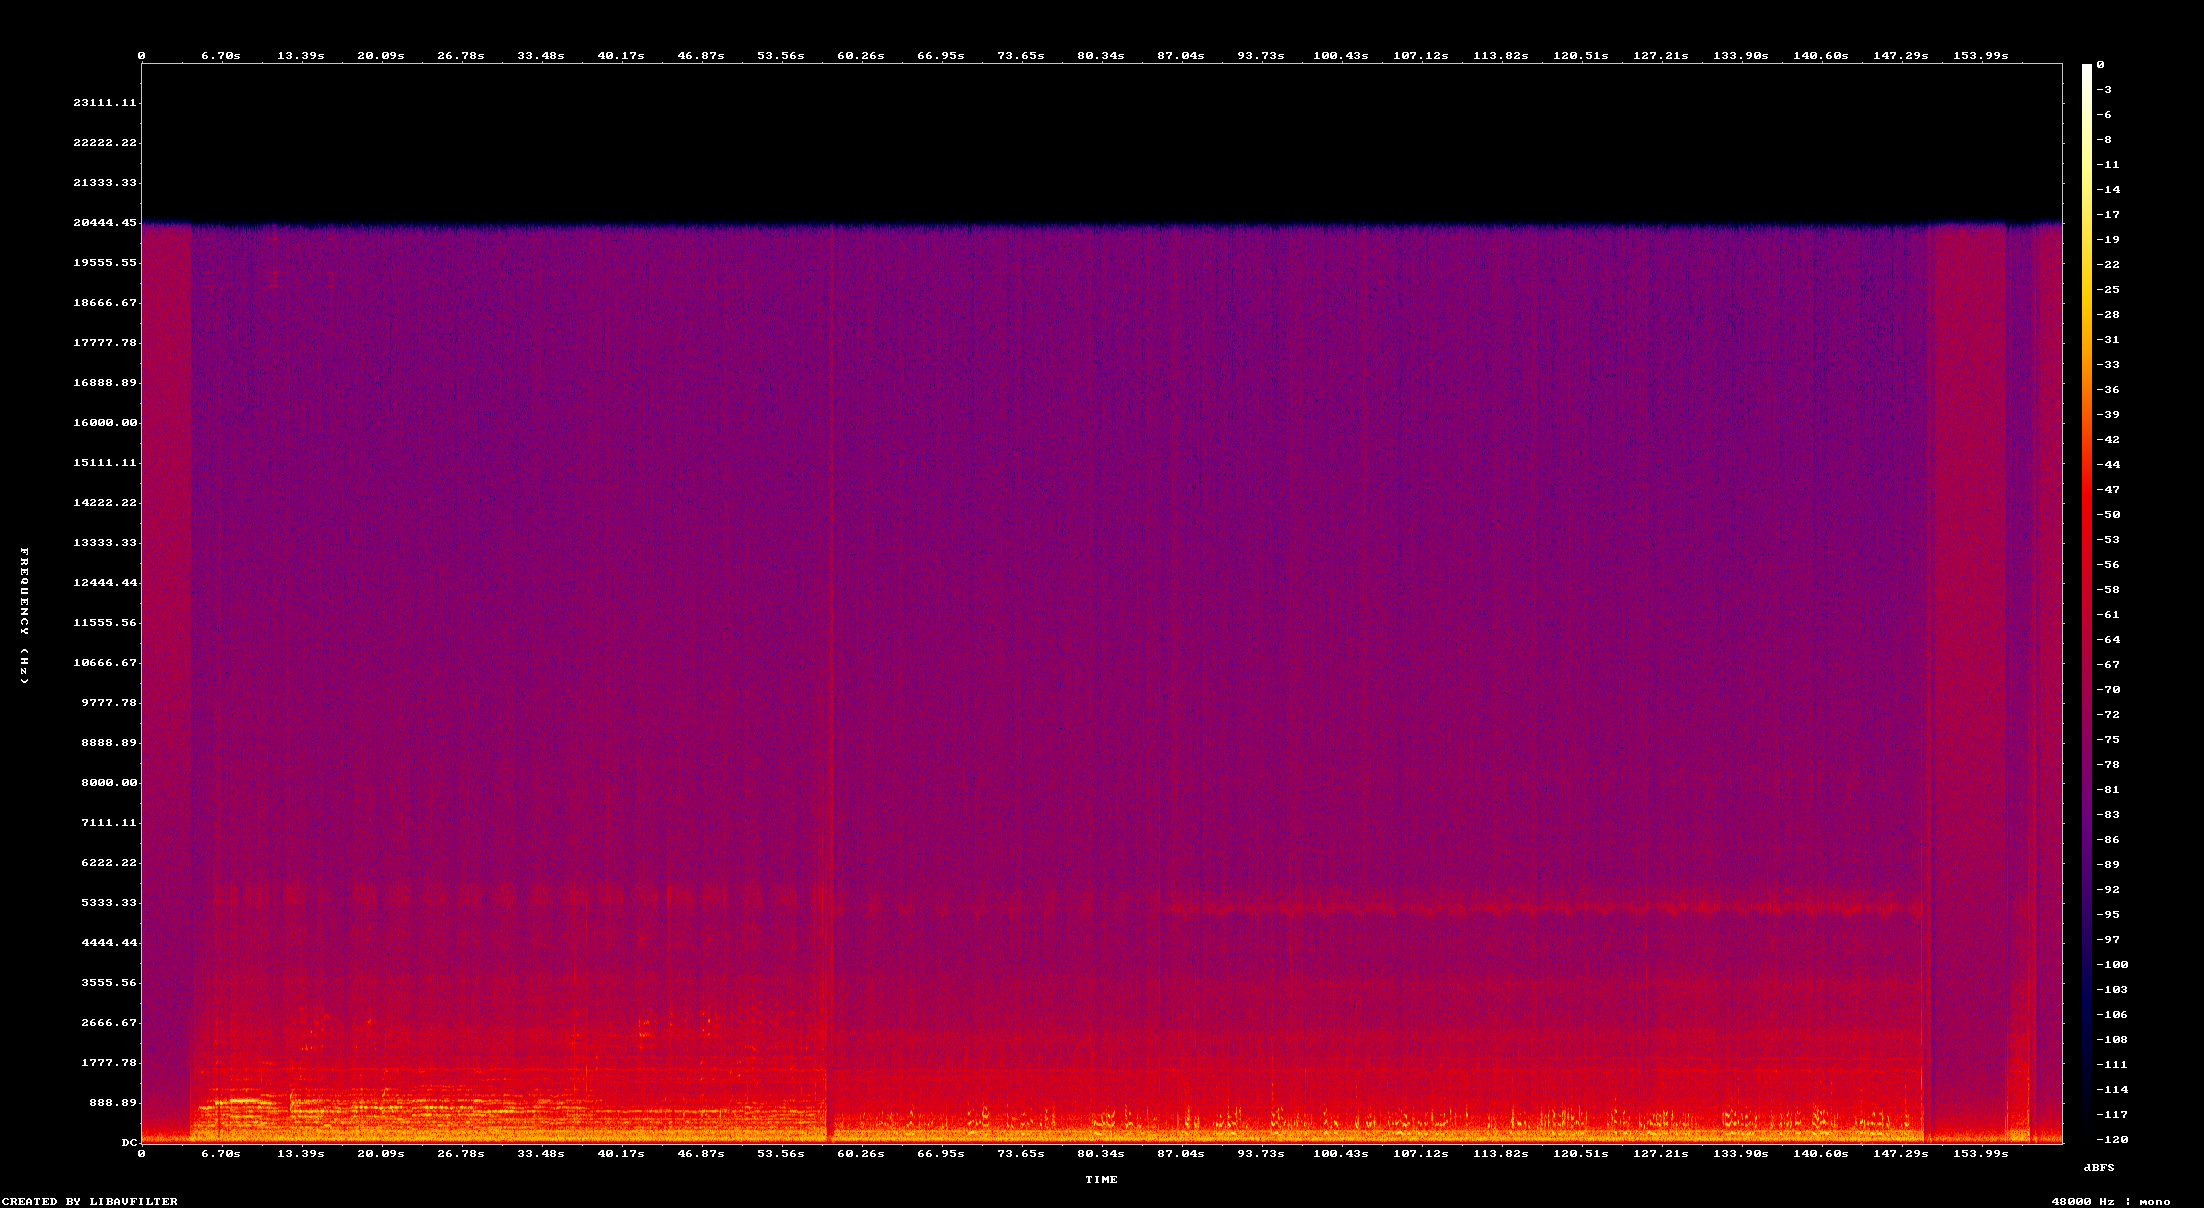Click the -14 value on dBFS scale
Image resolution: width=2204 pixels, height=1208 pixels.
2108,190
